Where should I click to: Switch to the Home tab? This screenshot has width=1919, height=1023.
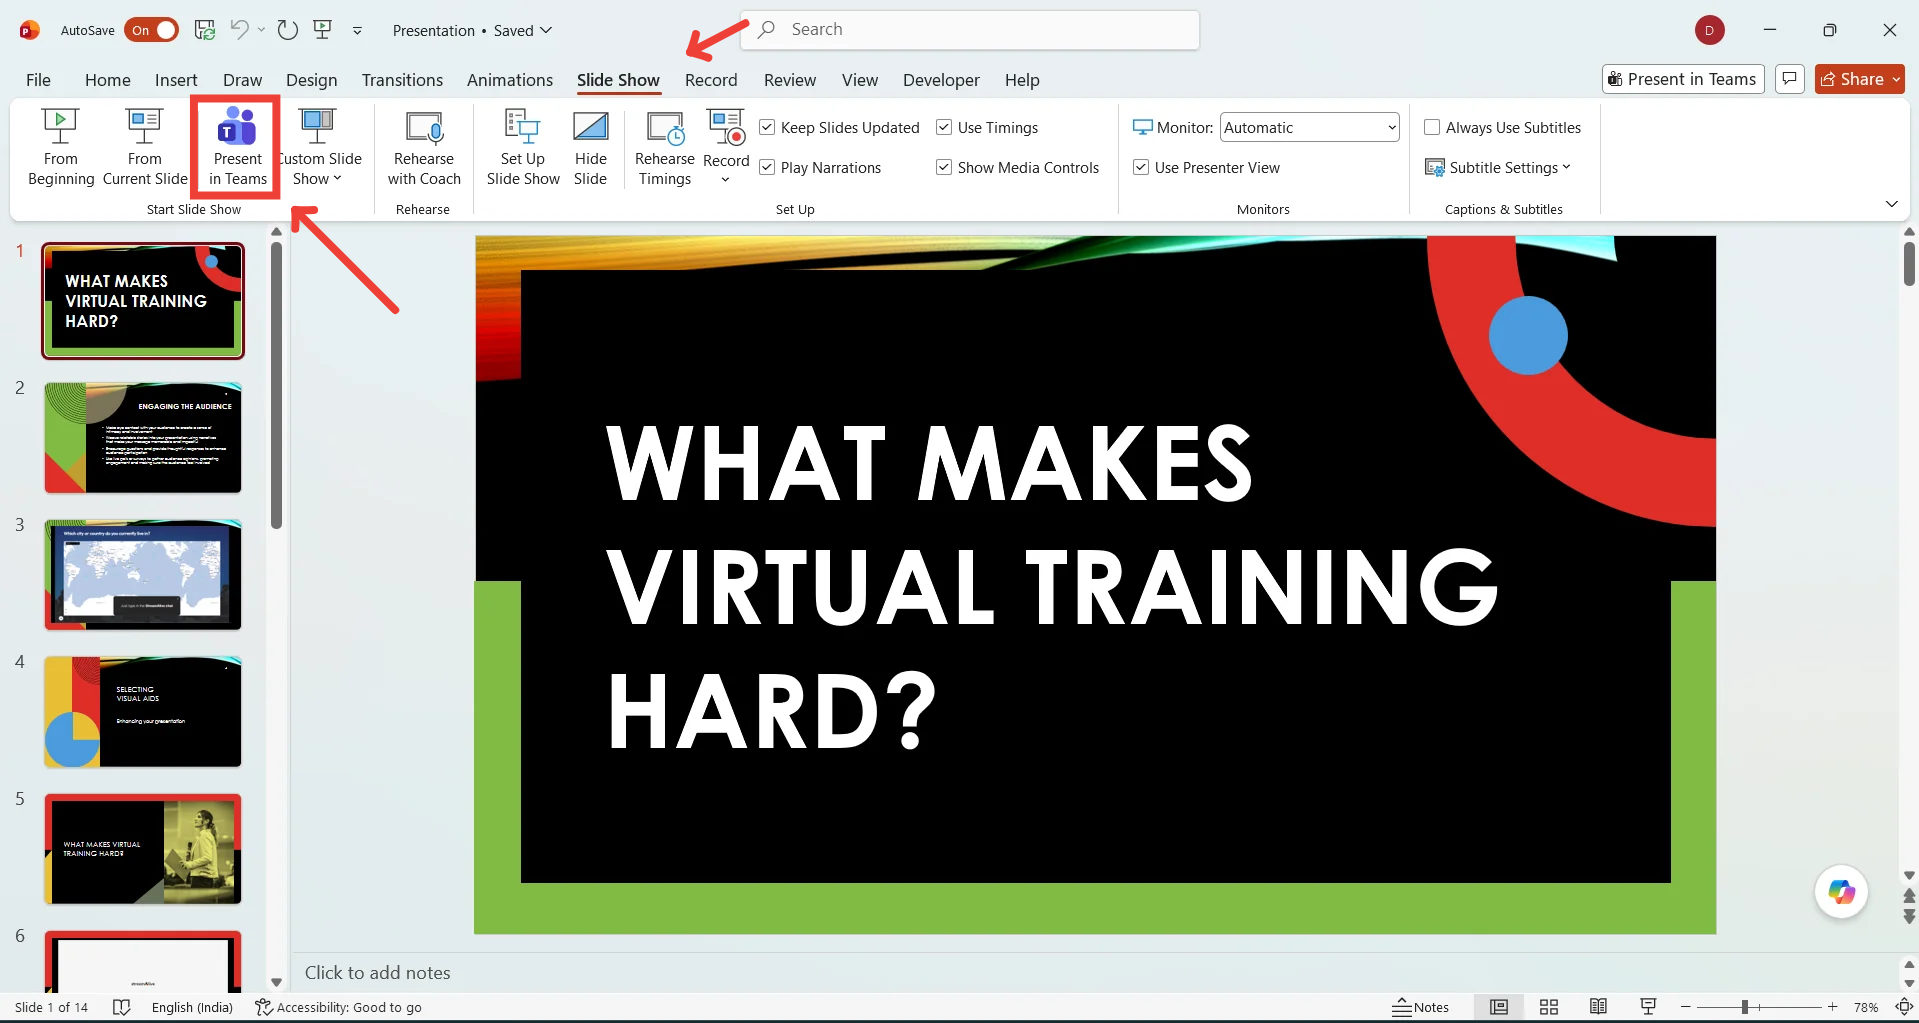pyautogui.click(x=108, y=80)
